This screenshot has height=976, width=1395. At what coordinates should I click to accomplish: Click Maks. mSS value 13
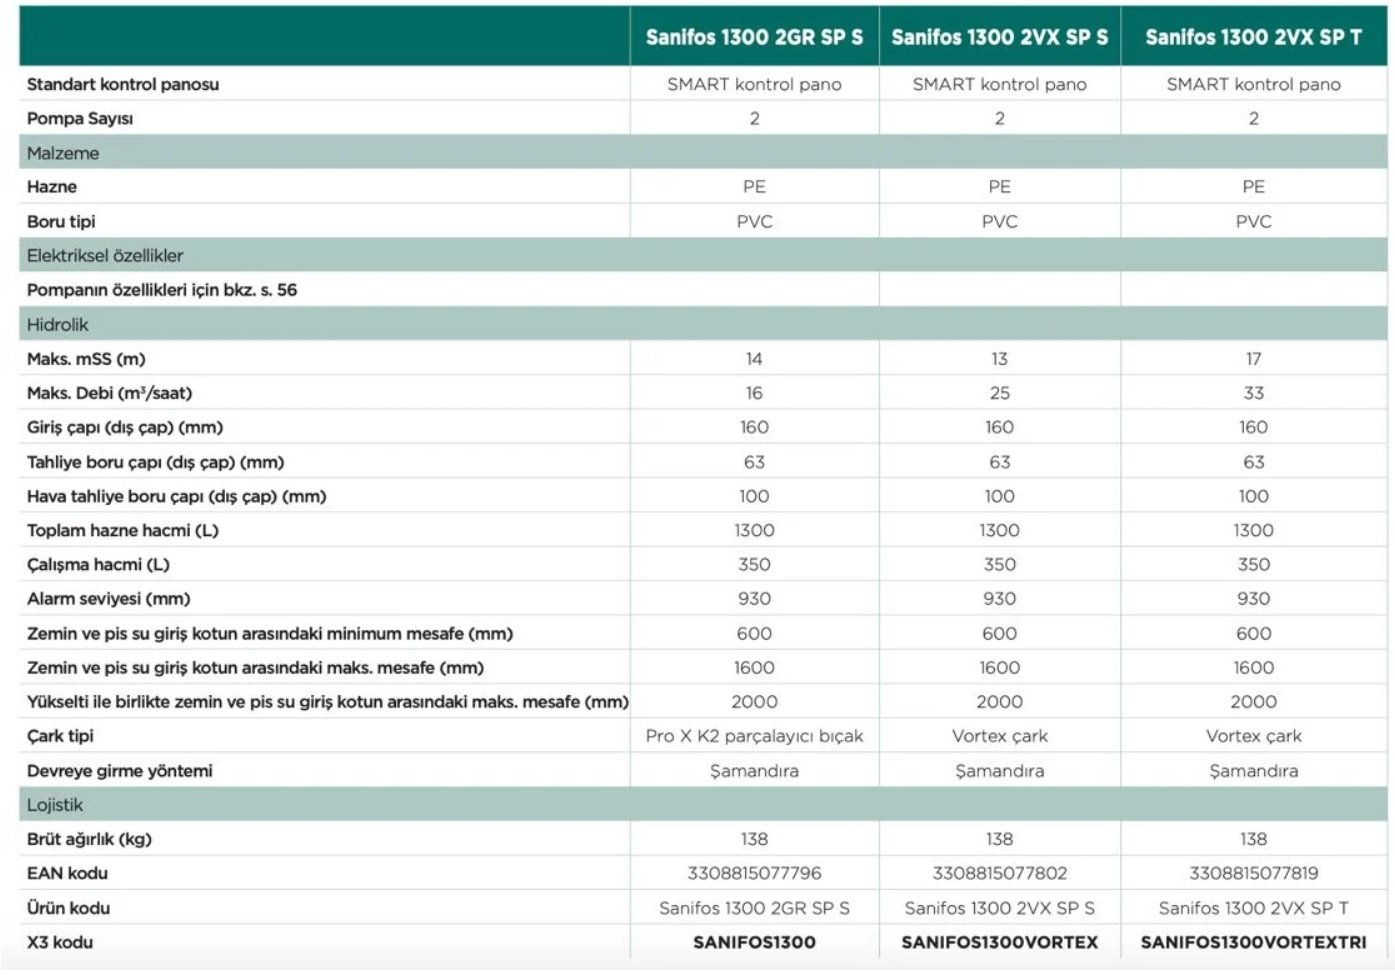999,358
